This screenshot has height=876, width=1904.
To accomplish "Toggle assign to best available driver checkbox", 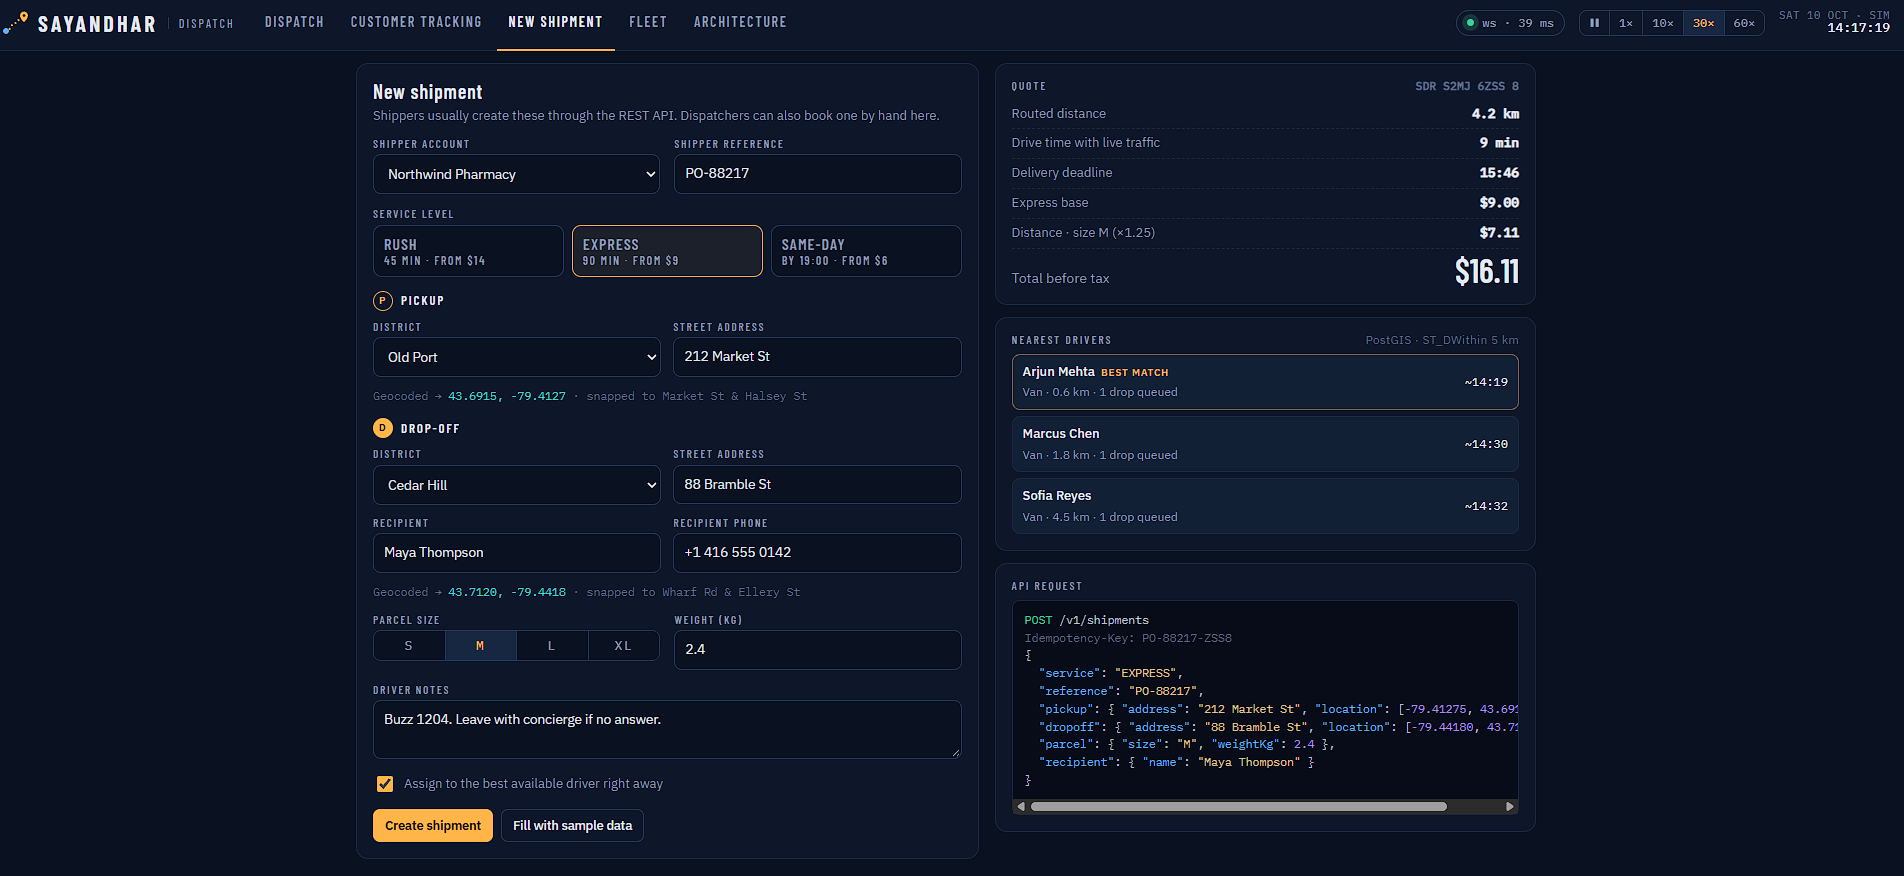I will pos(385,784).
